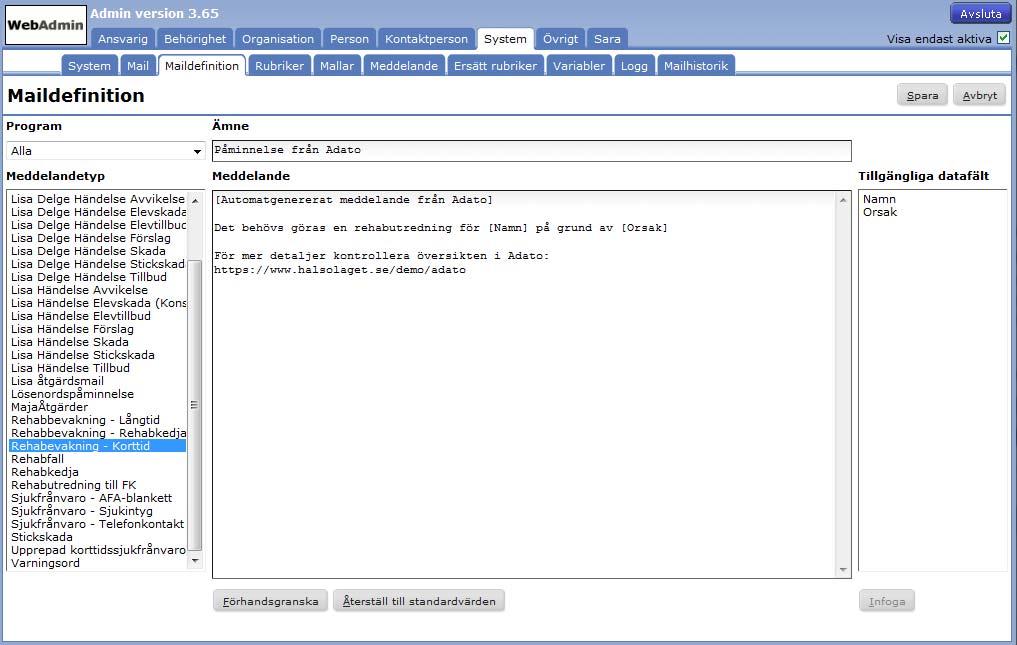Open the Program dropdown showing Alla
This screenshot has height=645, width=1017.
[106, 151]
